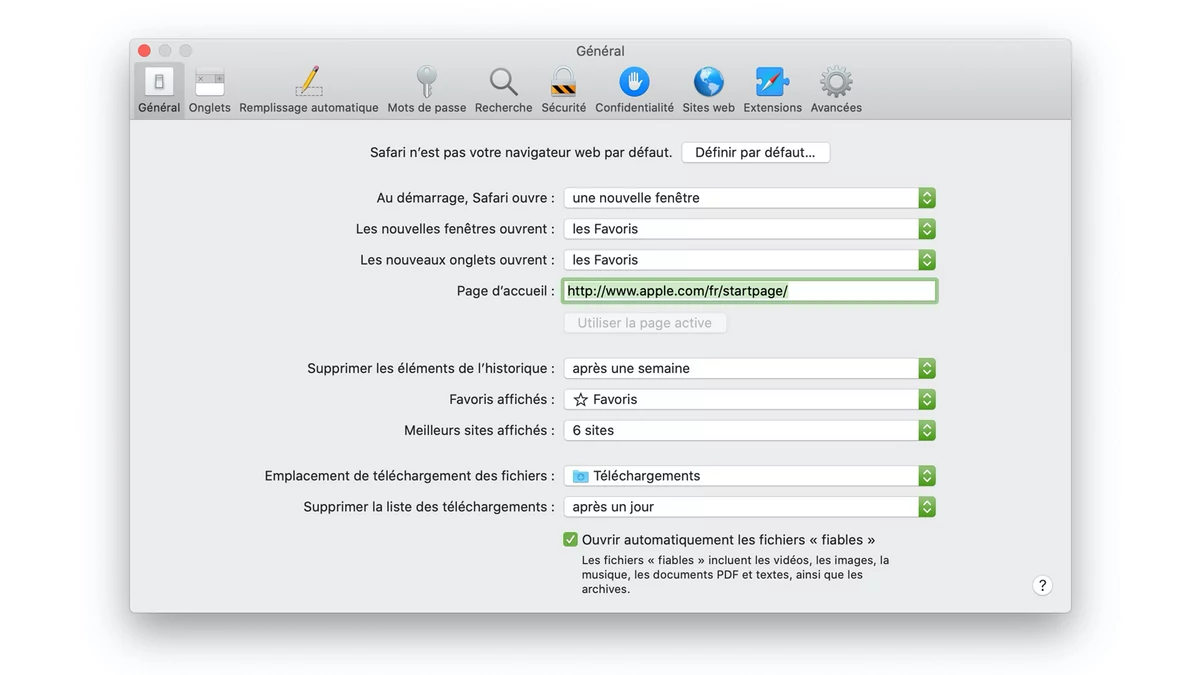
Task: Click description text Les fichiers « fiables » incluent
Action: click(735, 575)
